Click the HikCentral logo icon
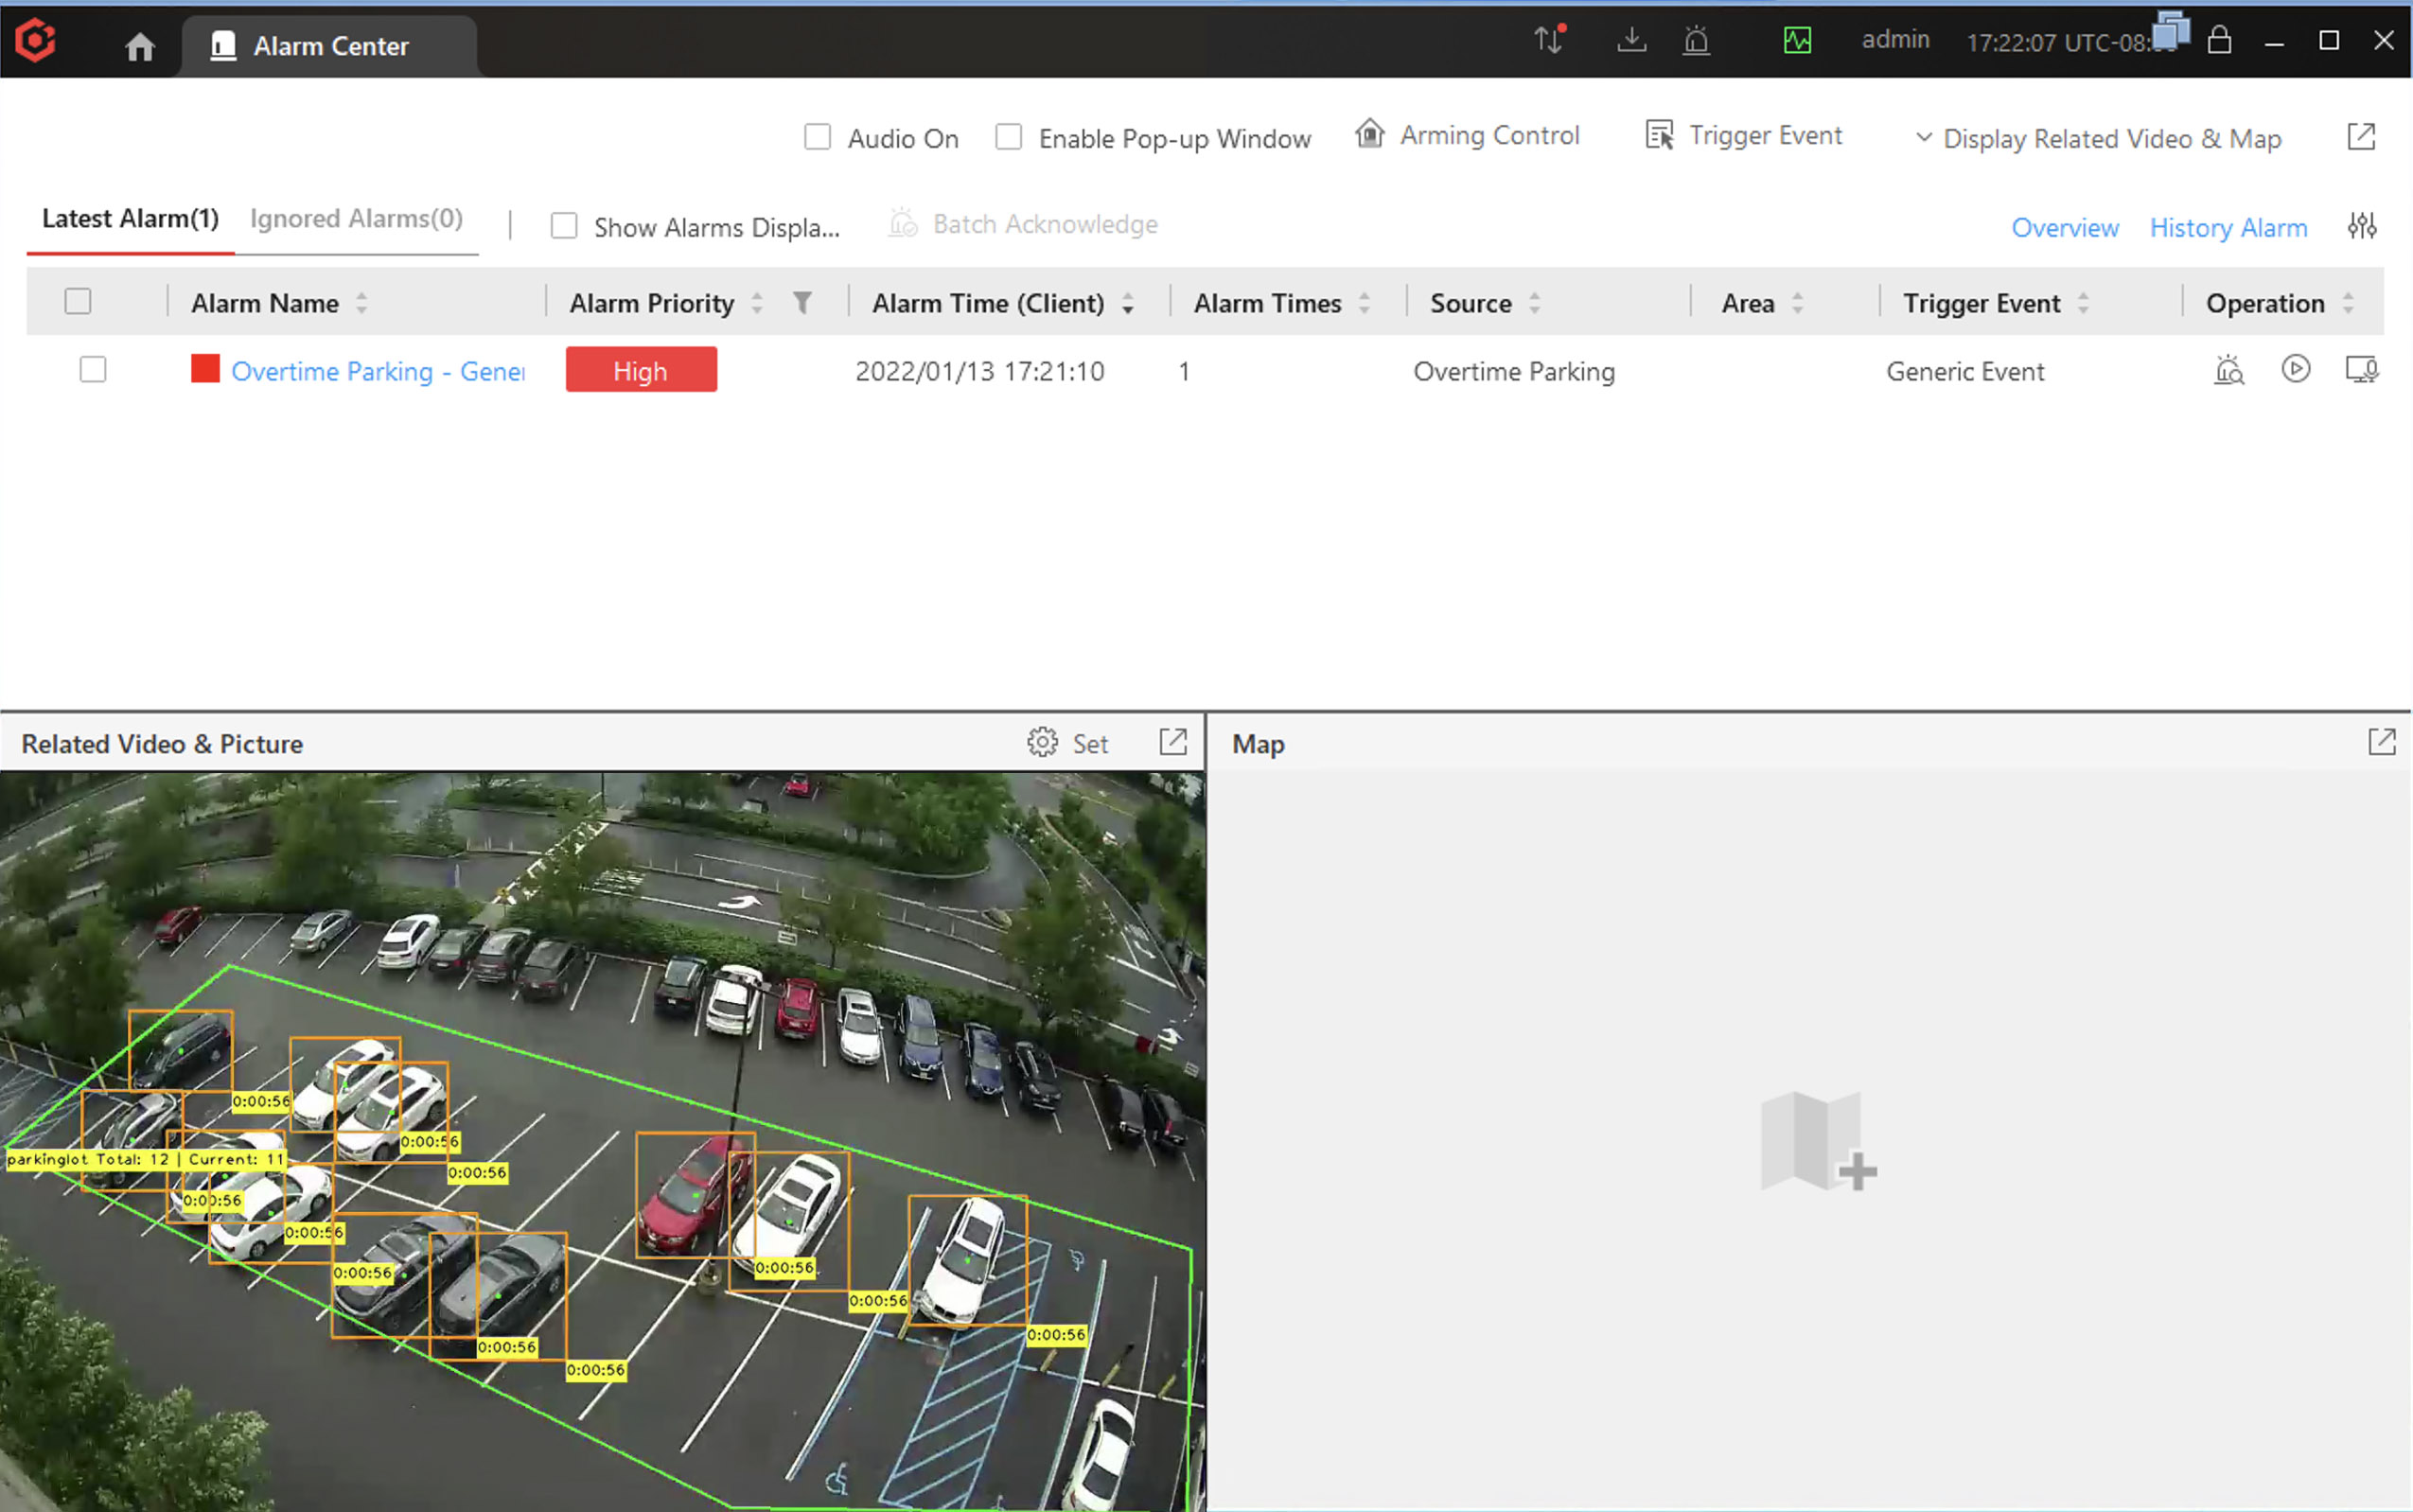The height and width of the screenshot is (1512, 2413). click(36, 40)
